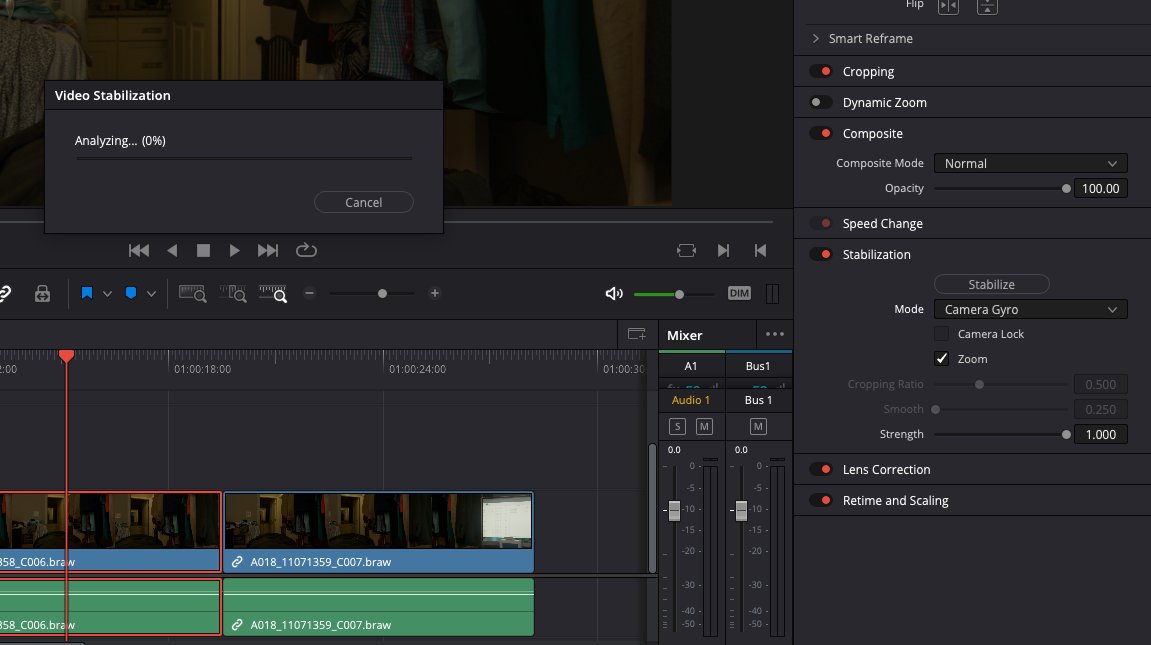Select the red-outlined C006.braw video clip
The width and height of the screenshot is (1151, 645).
(110, 532)
